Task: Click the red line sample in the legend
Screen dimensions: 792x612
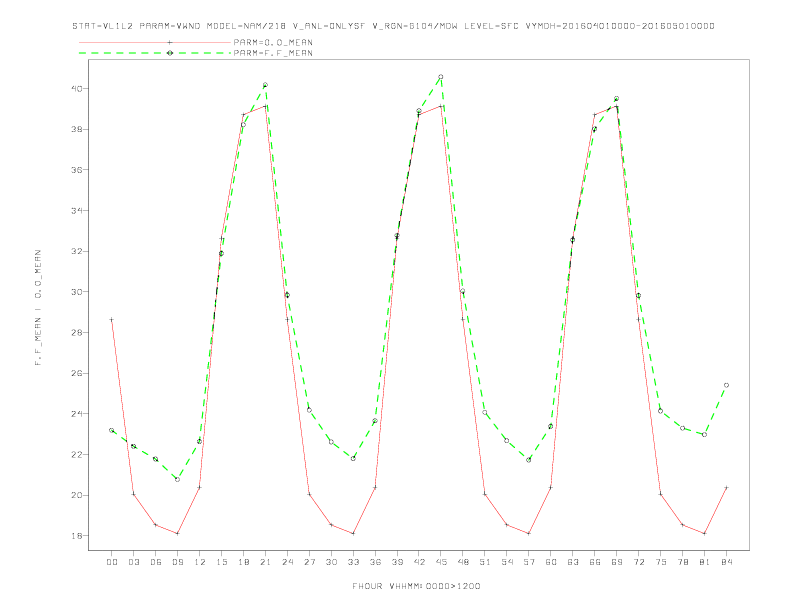Action: pos(155,42)
